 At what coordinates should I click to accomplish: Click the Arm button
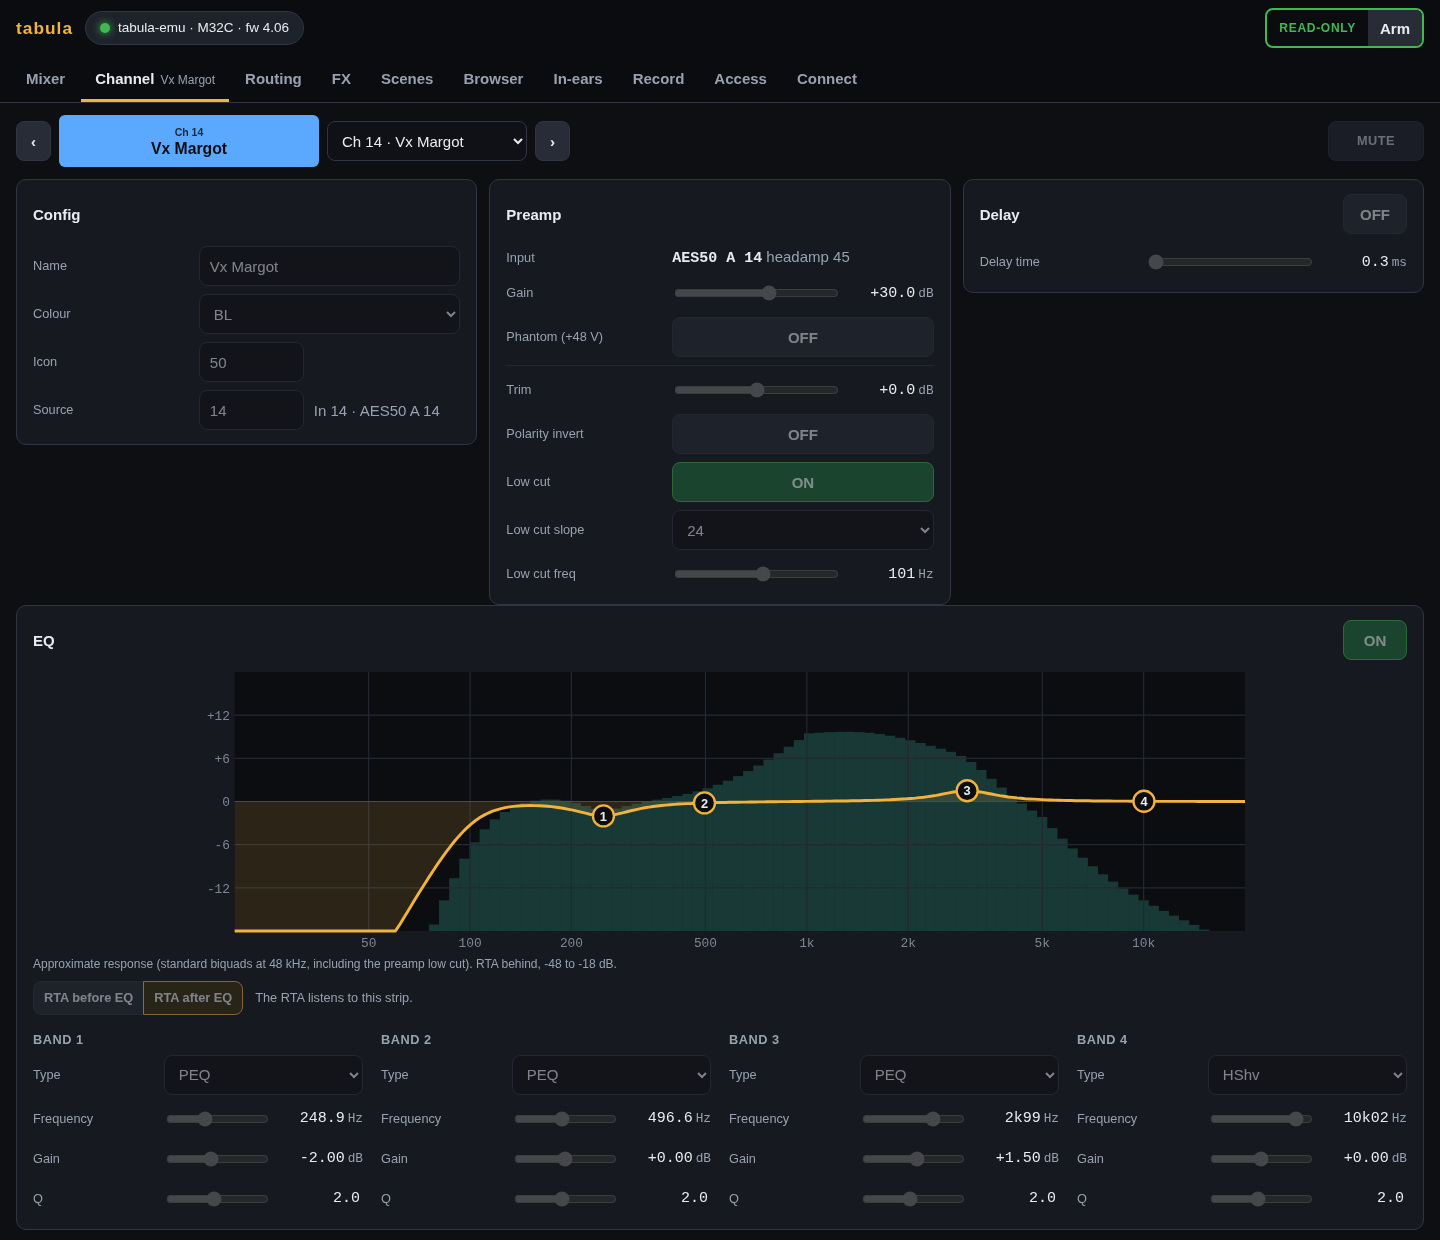tap(1395, 28)
